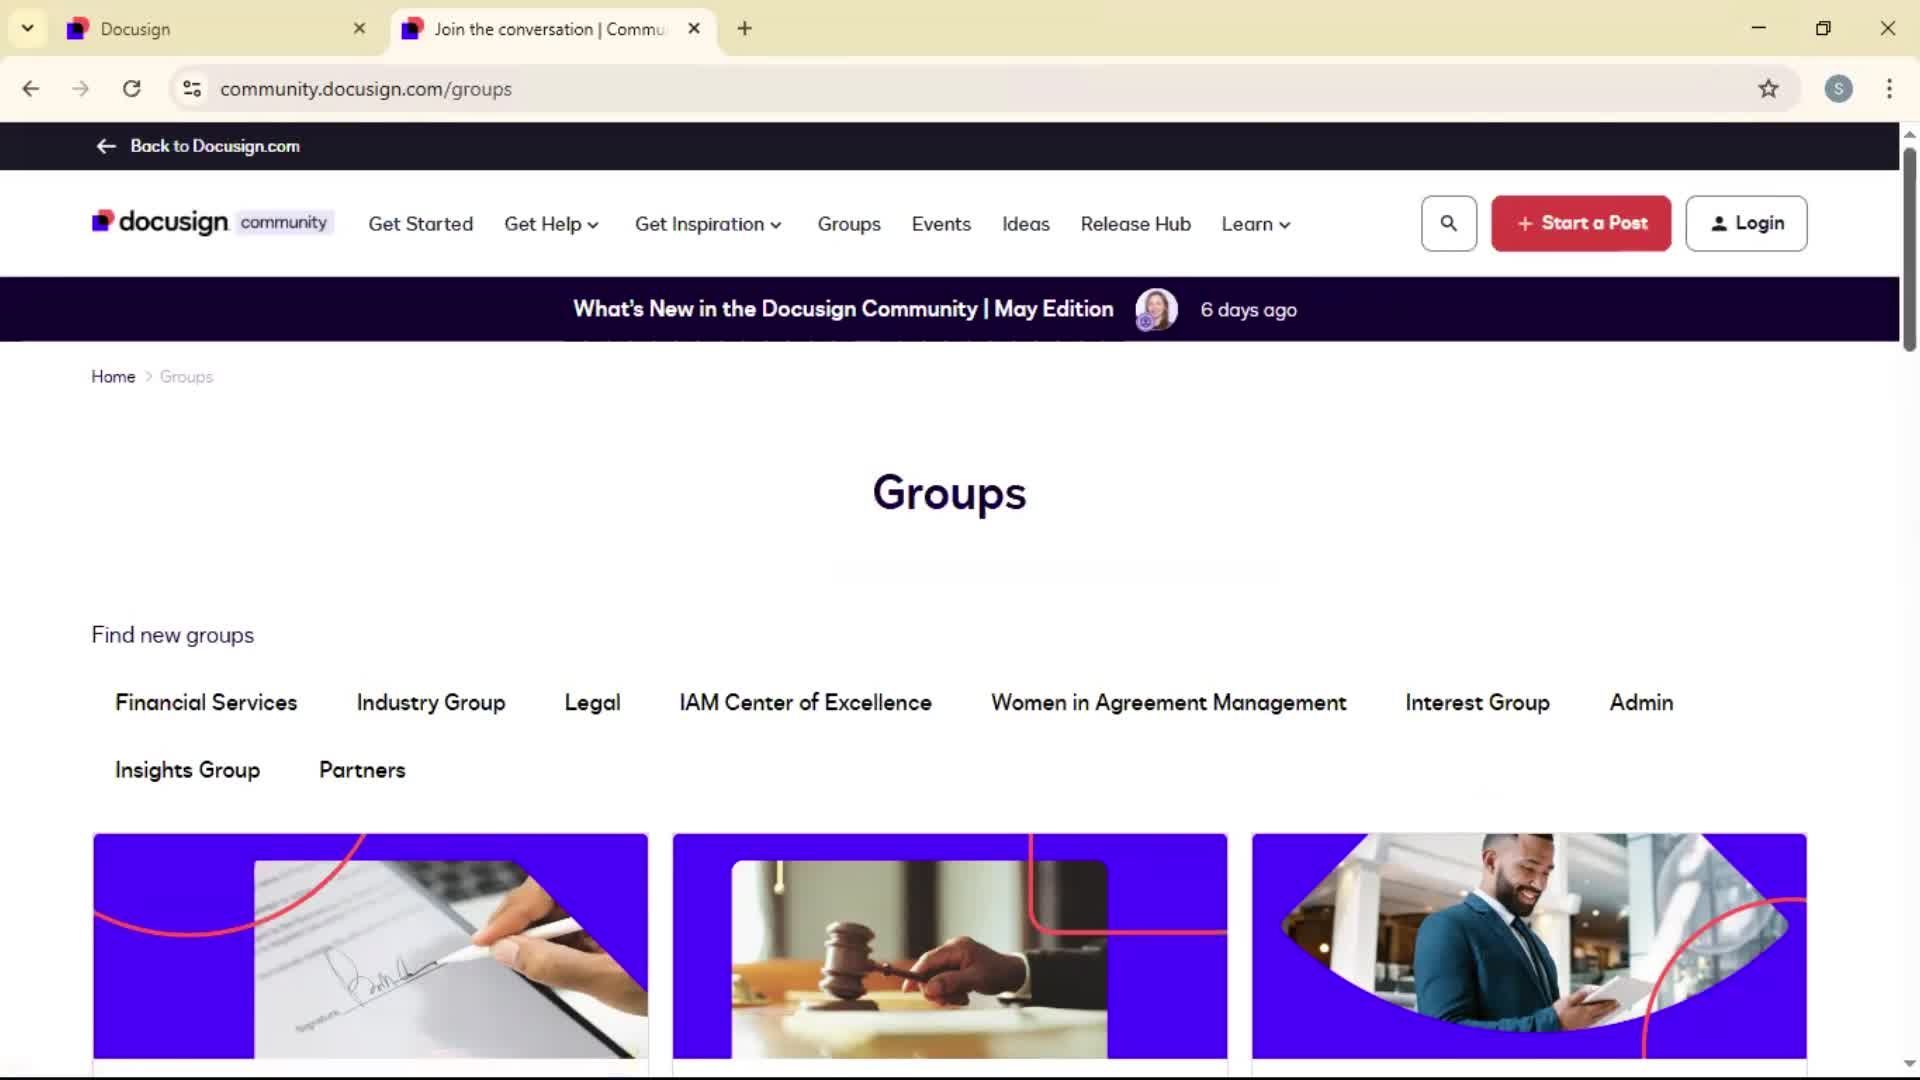Open the Chrome profile avatar
Image resolution: width=1920 pixels, height=1080 pixels.
[1838, 89]
